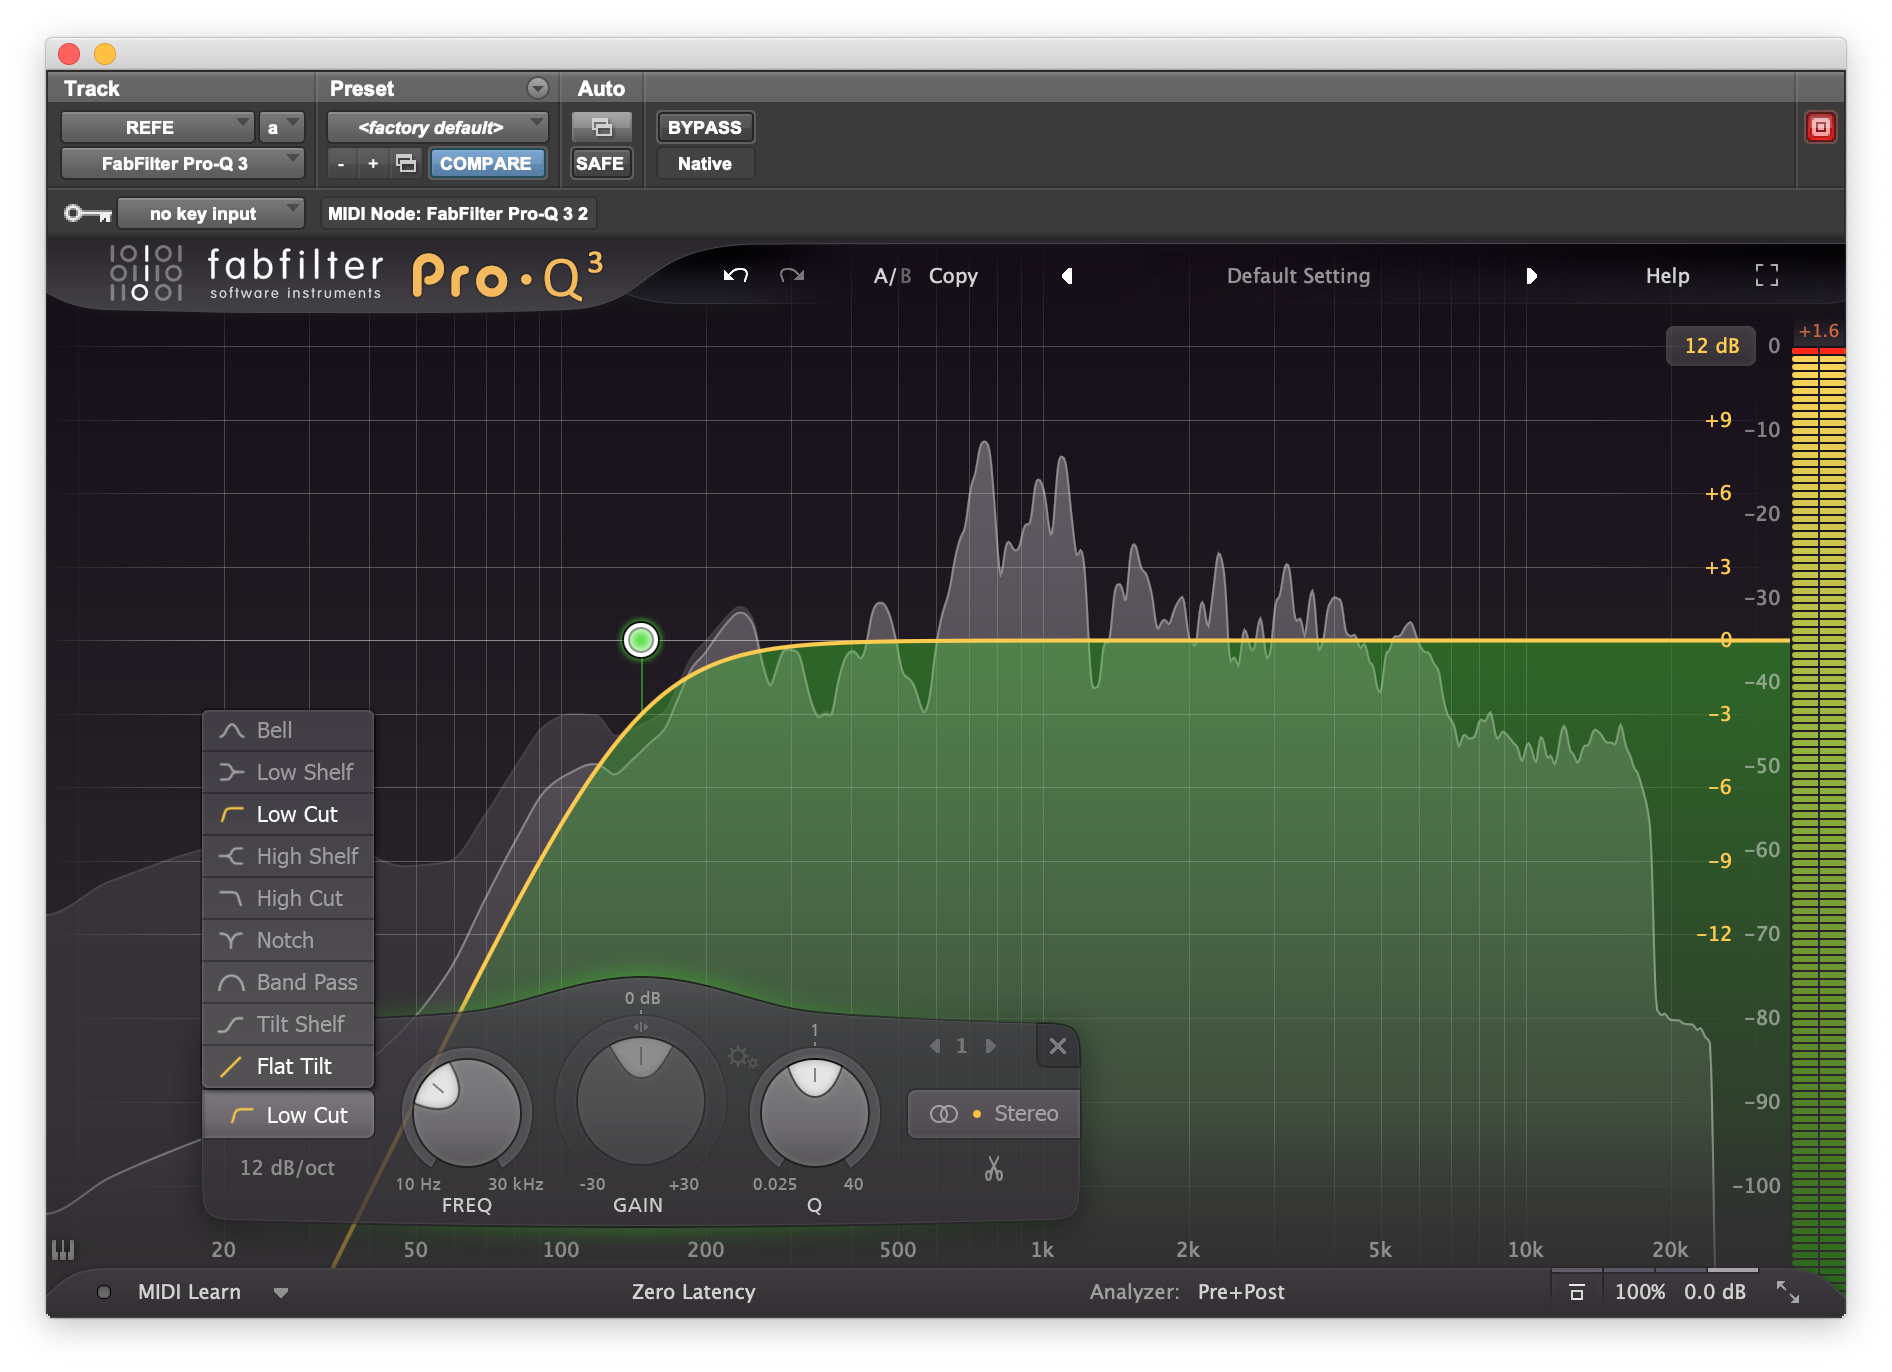Screen dimensions: 1892x1372
Task: Click the copy preset settings icon
Action: pos(406,163)
